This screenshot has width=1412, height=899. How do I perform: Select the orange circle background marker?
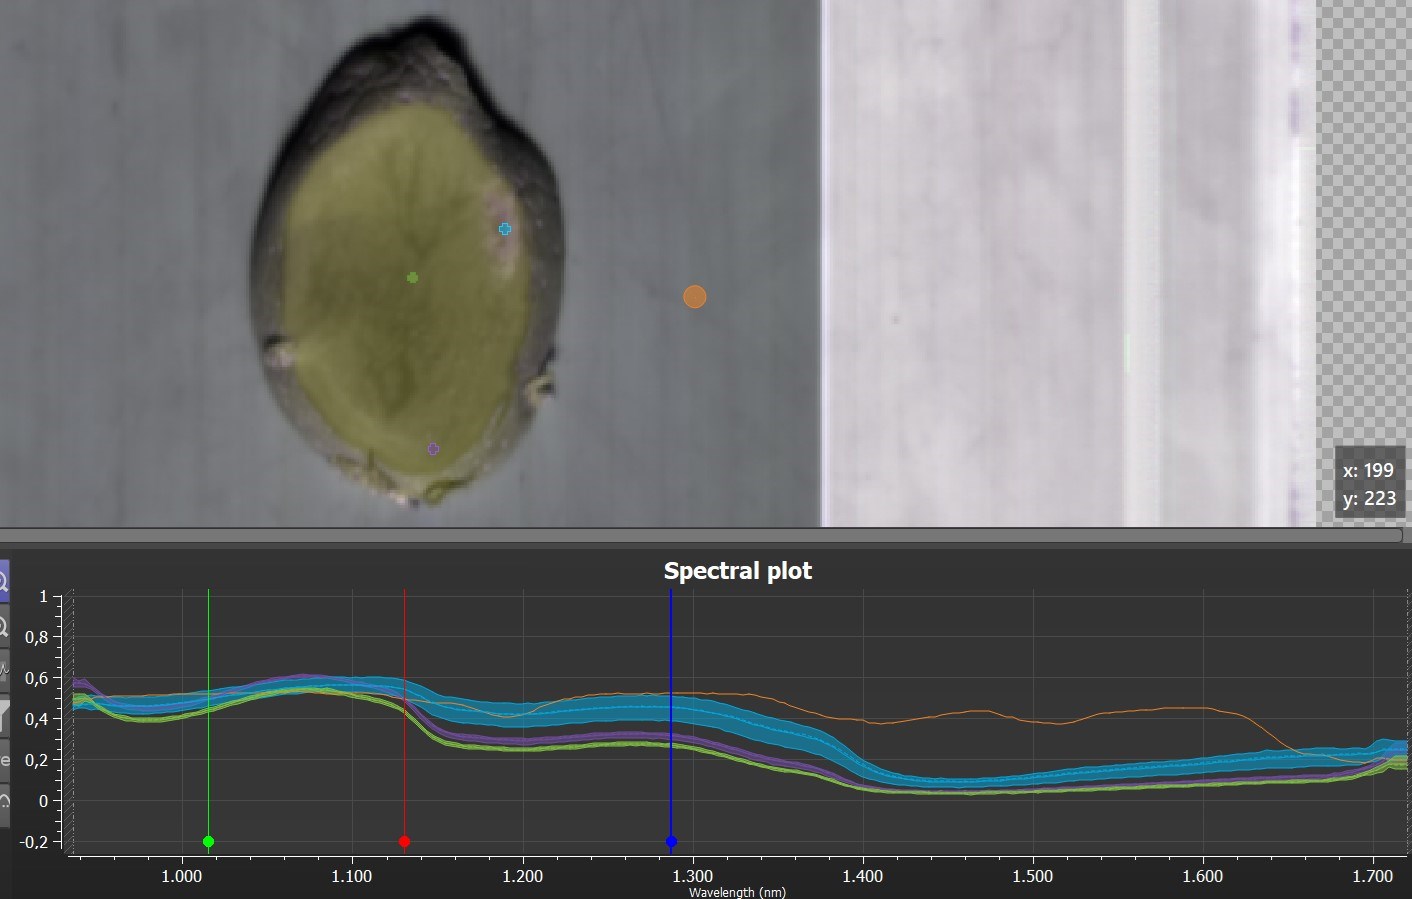click(695, 297)
